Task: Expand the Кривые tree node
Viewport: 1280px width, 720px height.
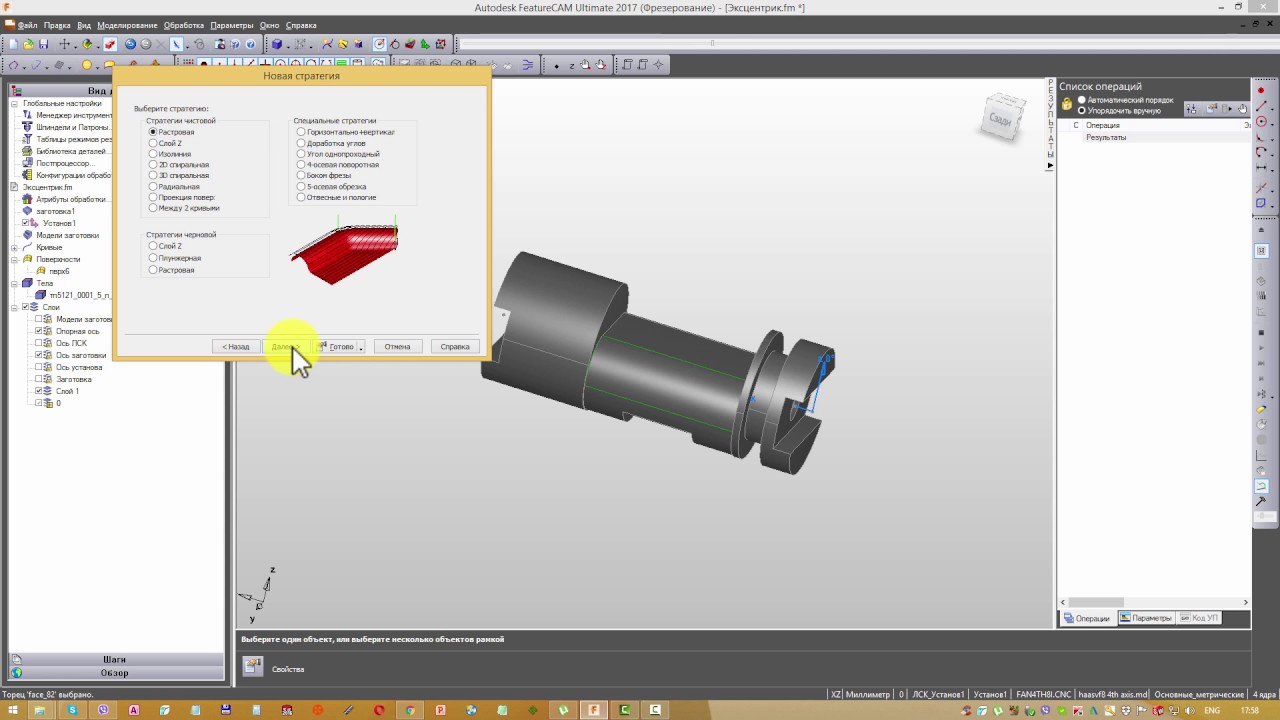Action: click(x=14, y=247)
